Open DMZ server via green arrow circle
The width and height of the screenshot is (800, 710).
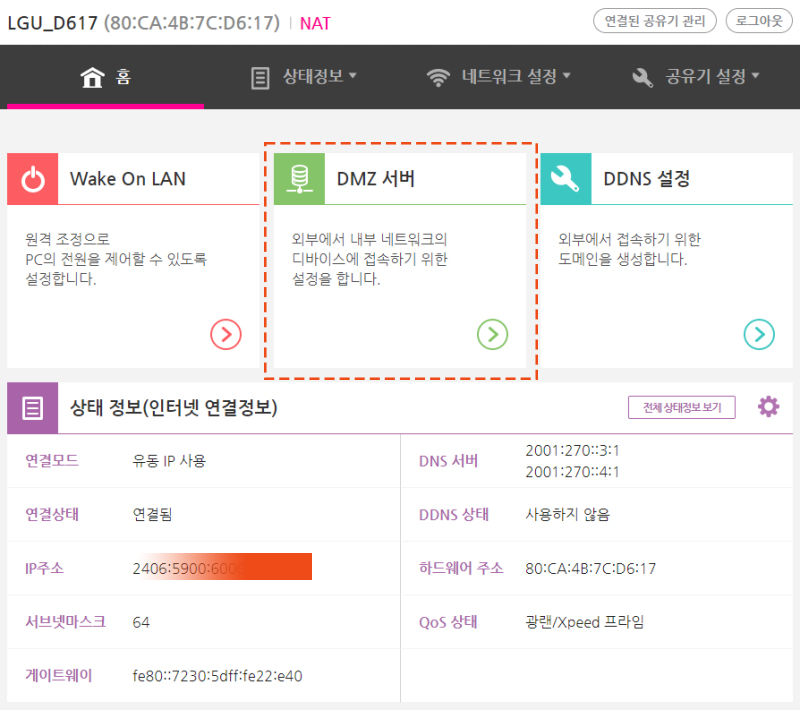pyautogui.click(x=492, y=334)
